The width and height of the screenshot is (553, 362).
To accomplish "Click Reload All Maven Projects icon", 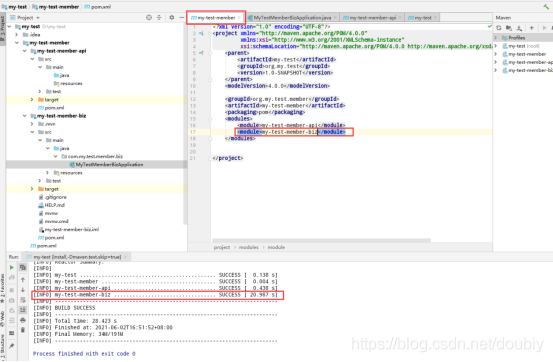I will point(498,28).
